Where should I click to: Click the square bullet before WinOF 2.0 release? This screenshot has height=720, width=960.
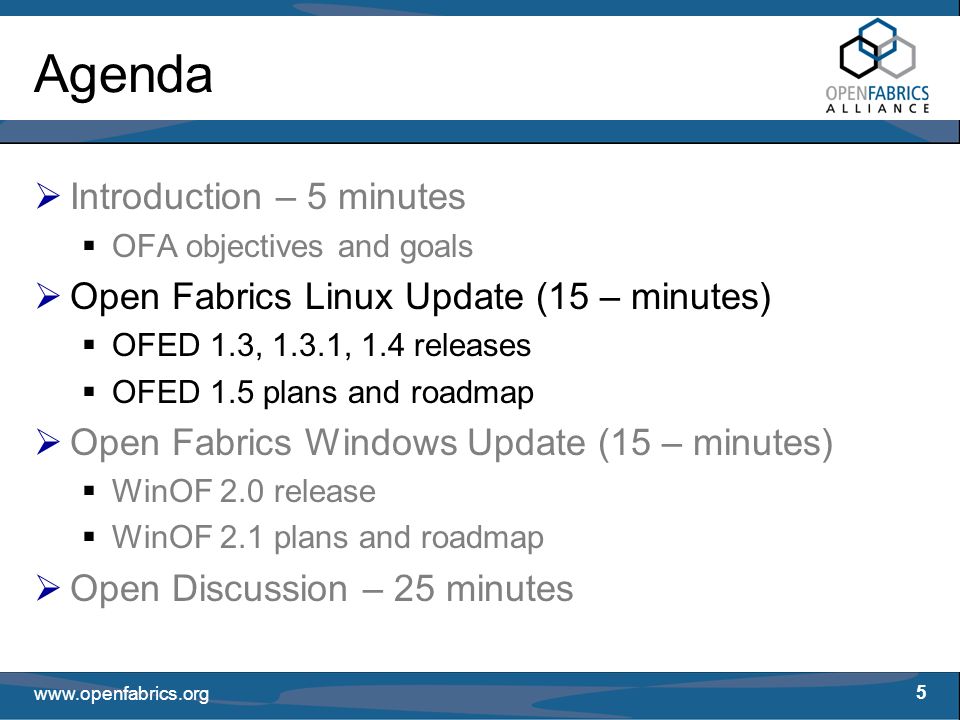coord(89,490)
